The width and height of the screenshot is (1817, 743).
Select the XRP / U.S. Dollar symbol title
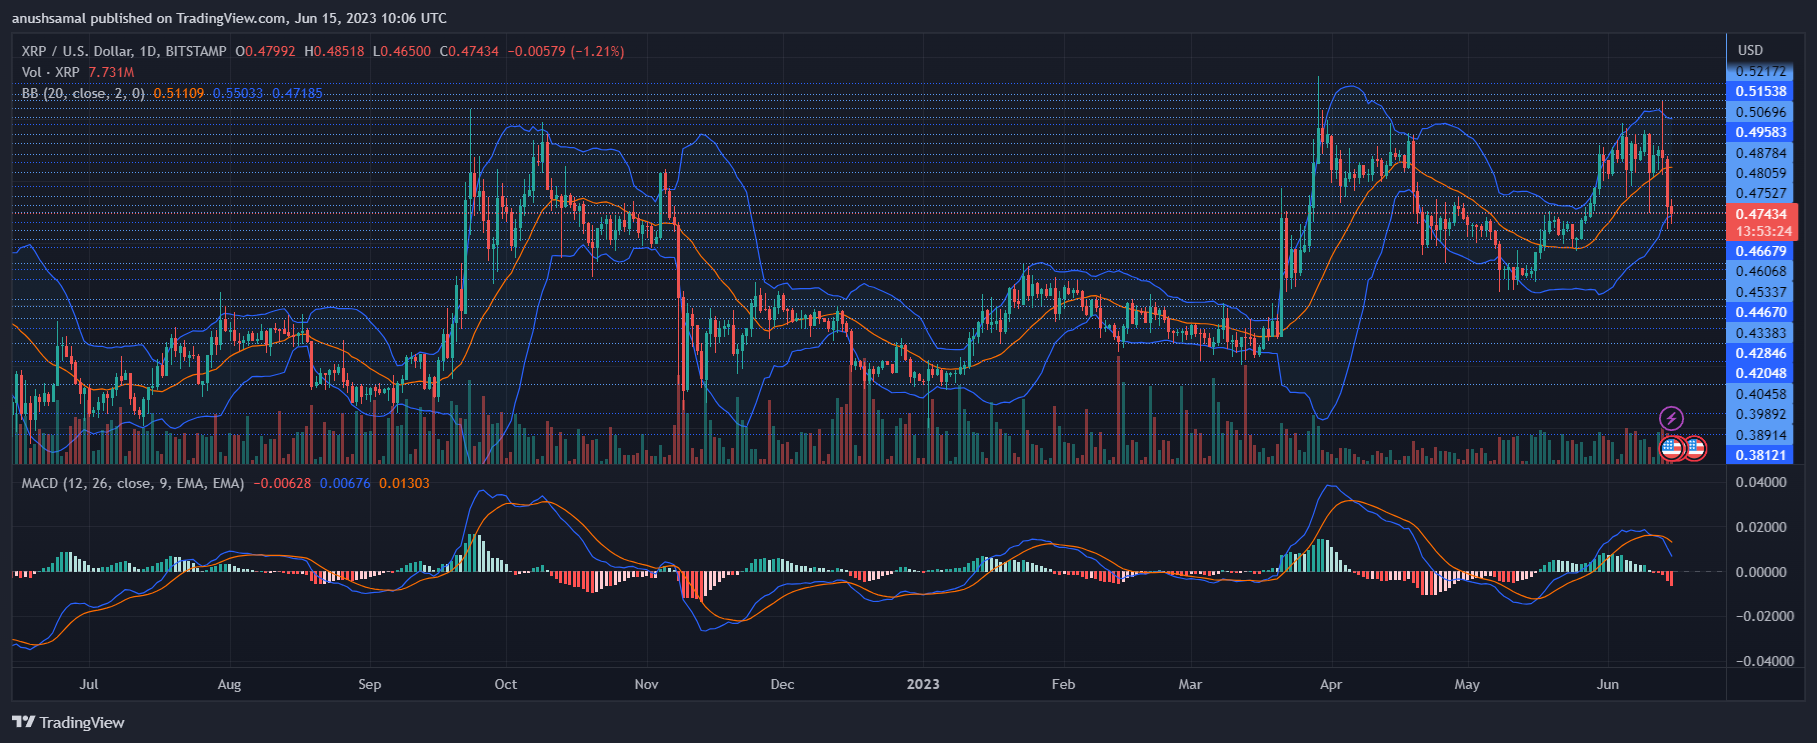point(124,51)
